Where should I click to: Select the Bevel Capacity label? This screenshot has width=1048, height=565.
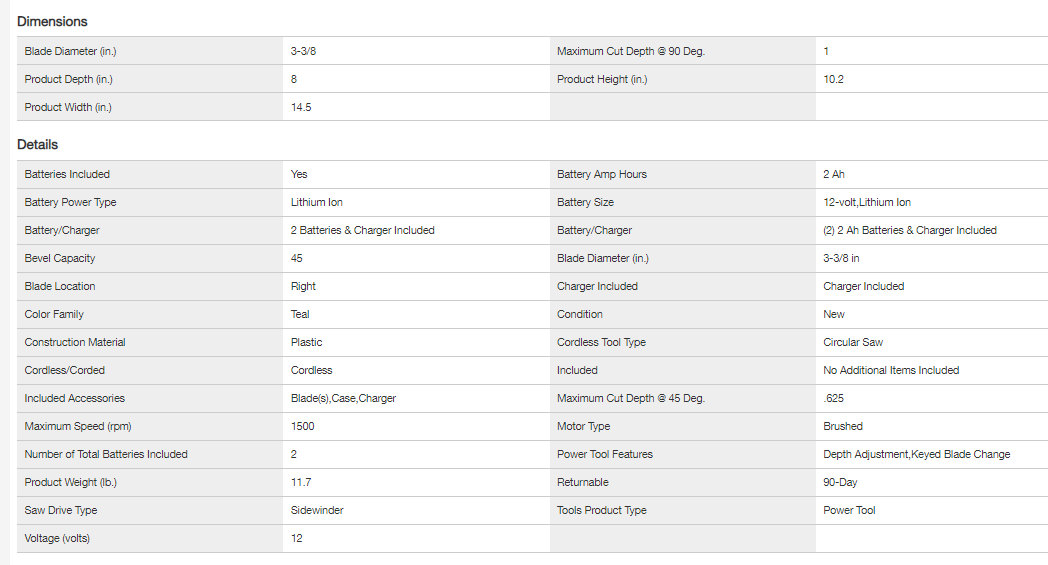pyautogui.click(x=60, y=258)
